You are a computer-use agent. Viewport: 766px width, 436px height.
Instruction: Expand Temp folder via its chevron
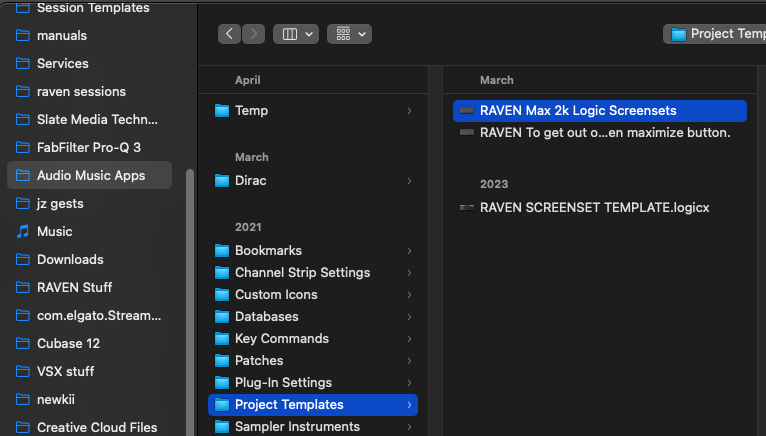pos(409,111)
